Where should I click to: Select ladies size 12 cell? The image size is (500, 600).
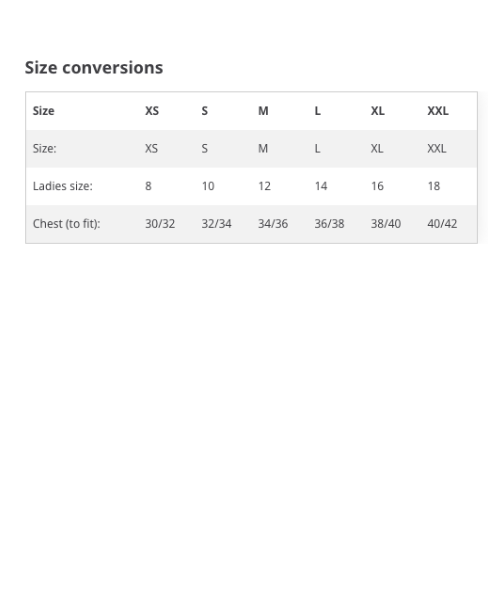coord(264,186)
